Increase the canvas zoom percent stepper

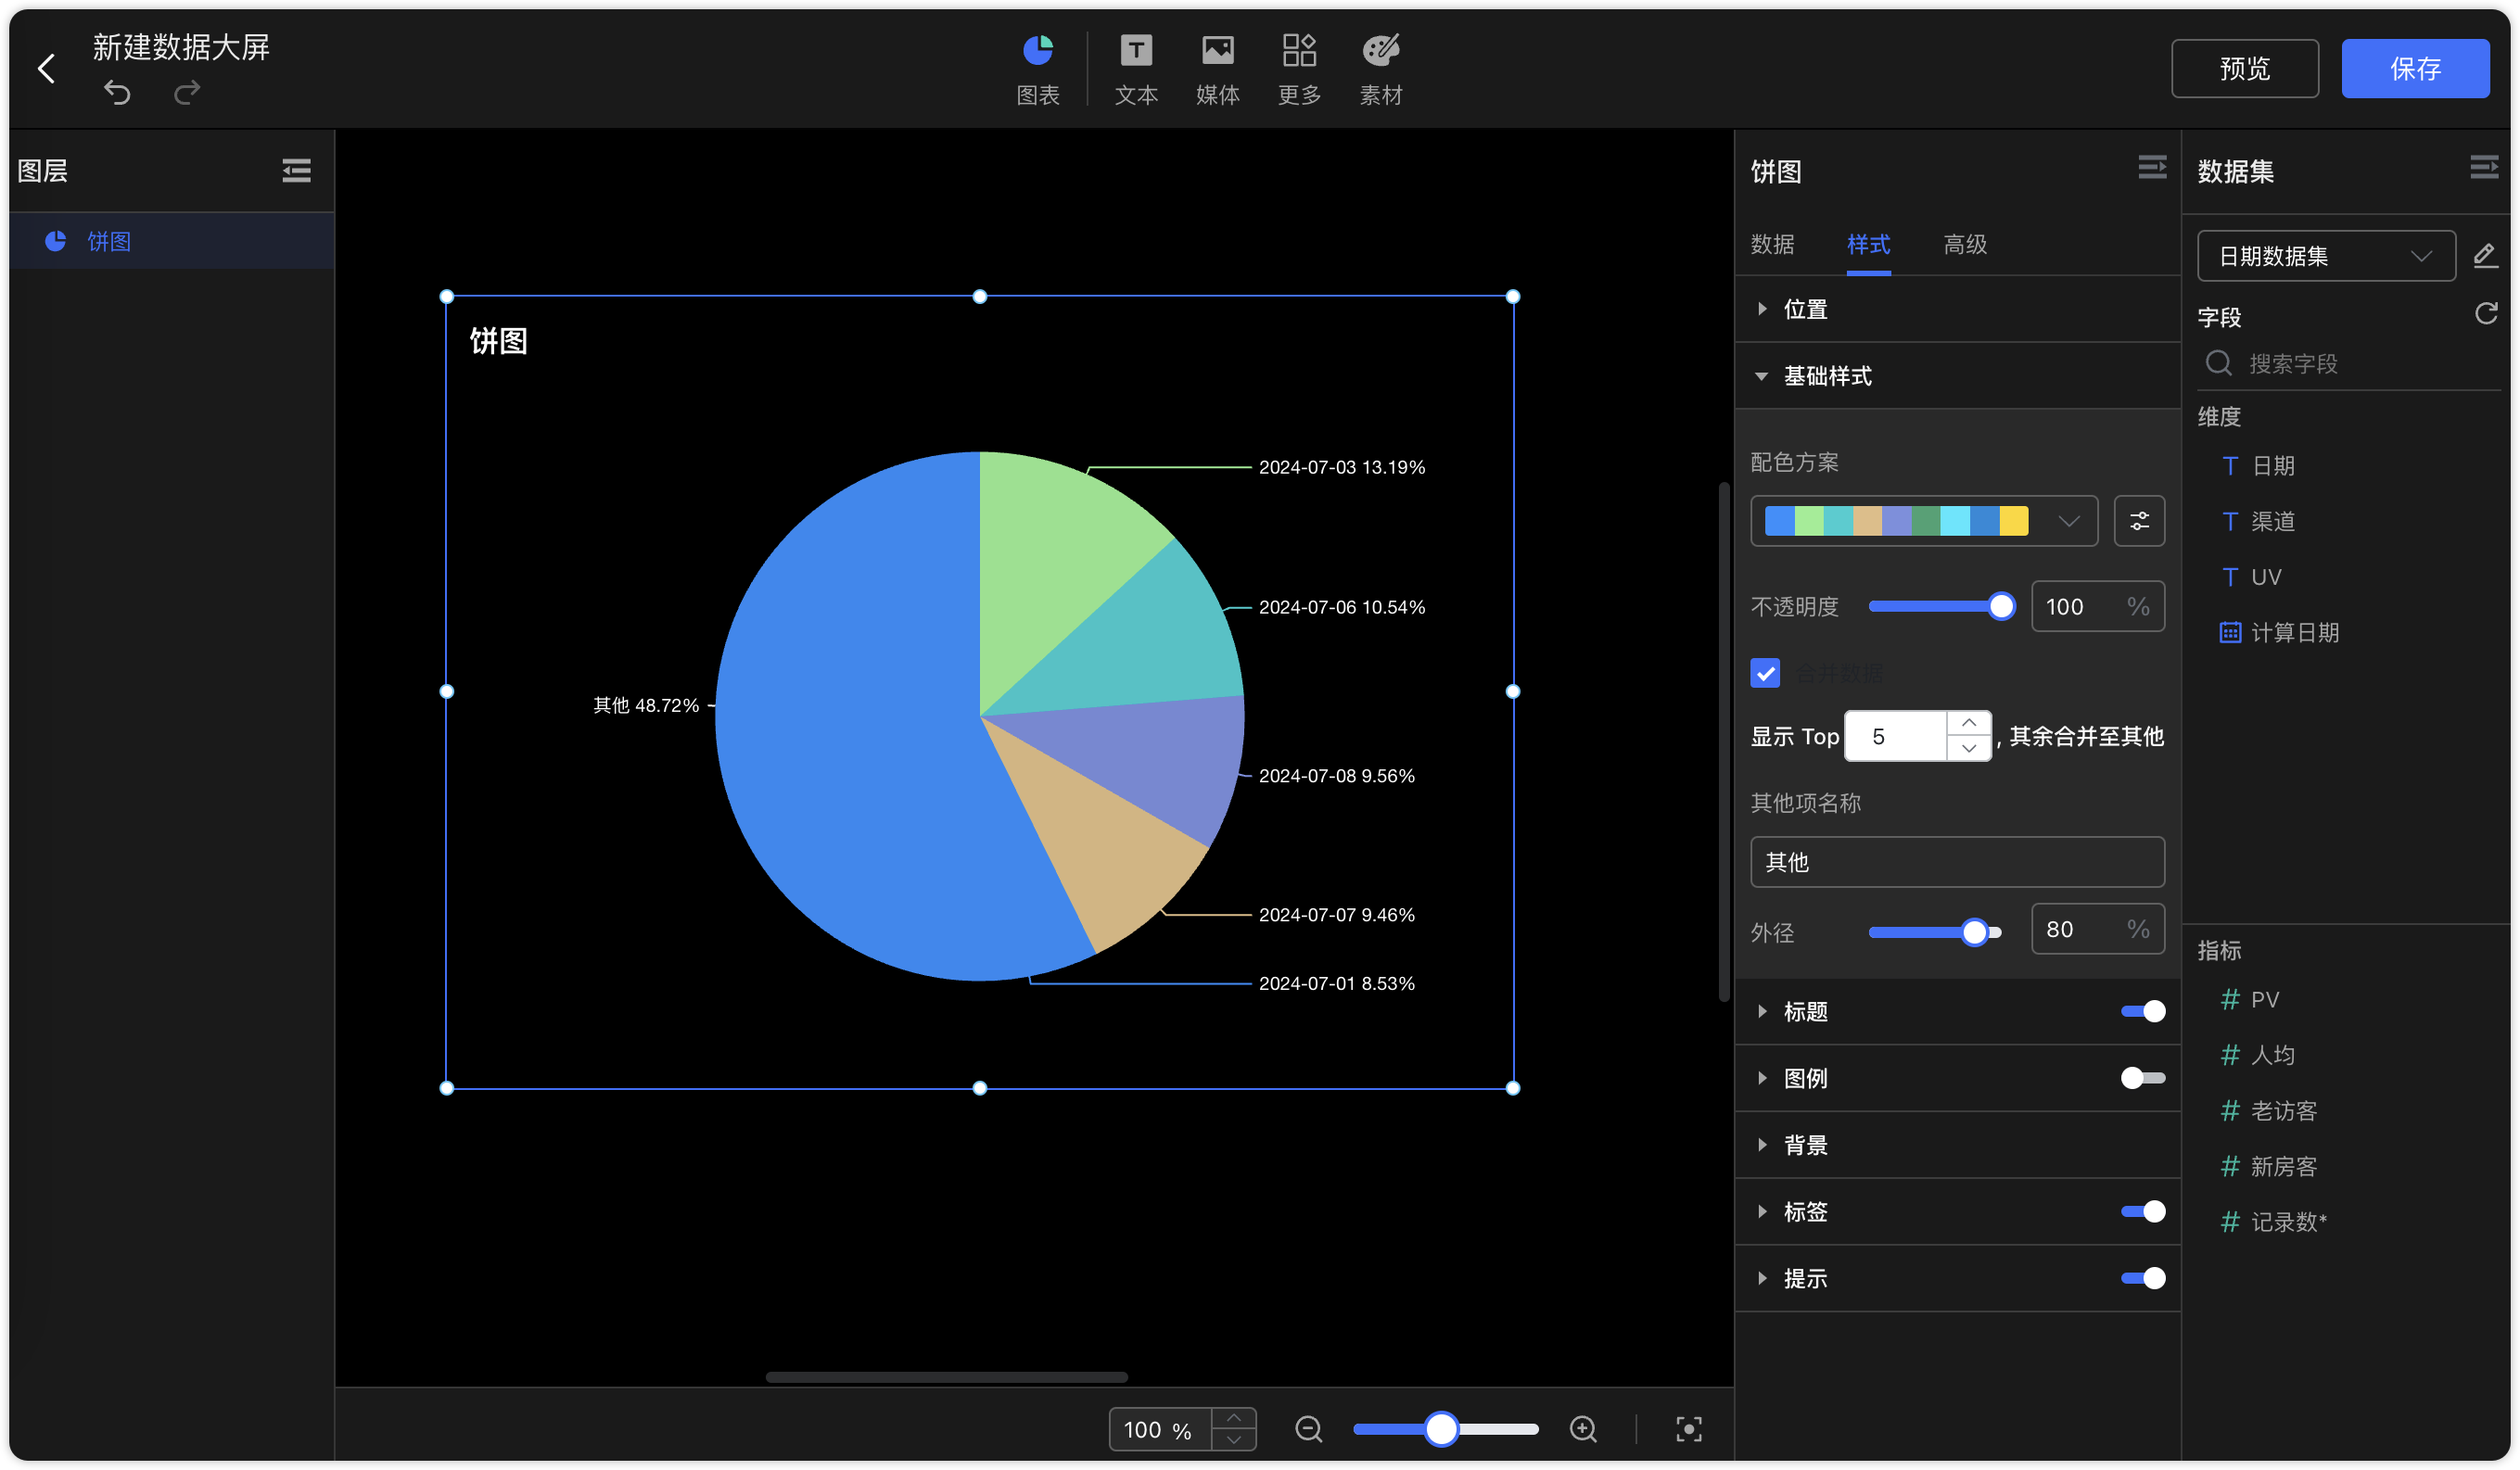click(1233, 1418)
